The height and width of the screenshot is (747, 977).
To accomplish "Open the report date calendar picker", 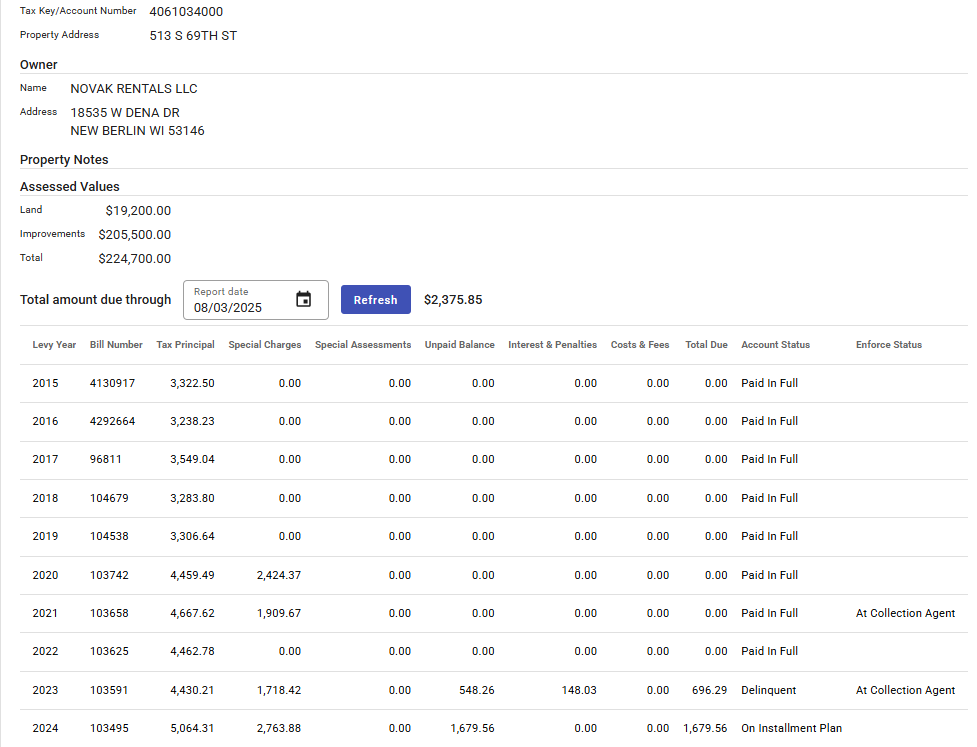I will click(x=304, y=300).
